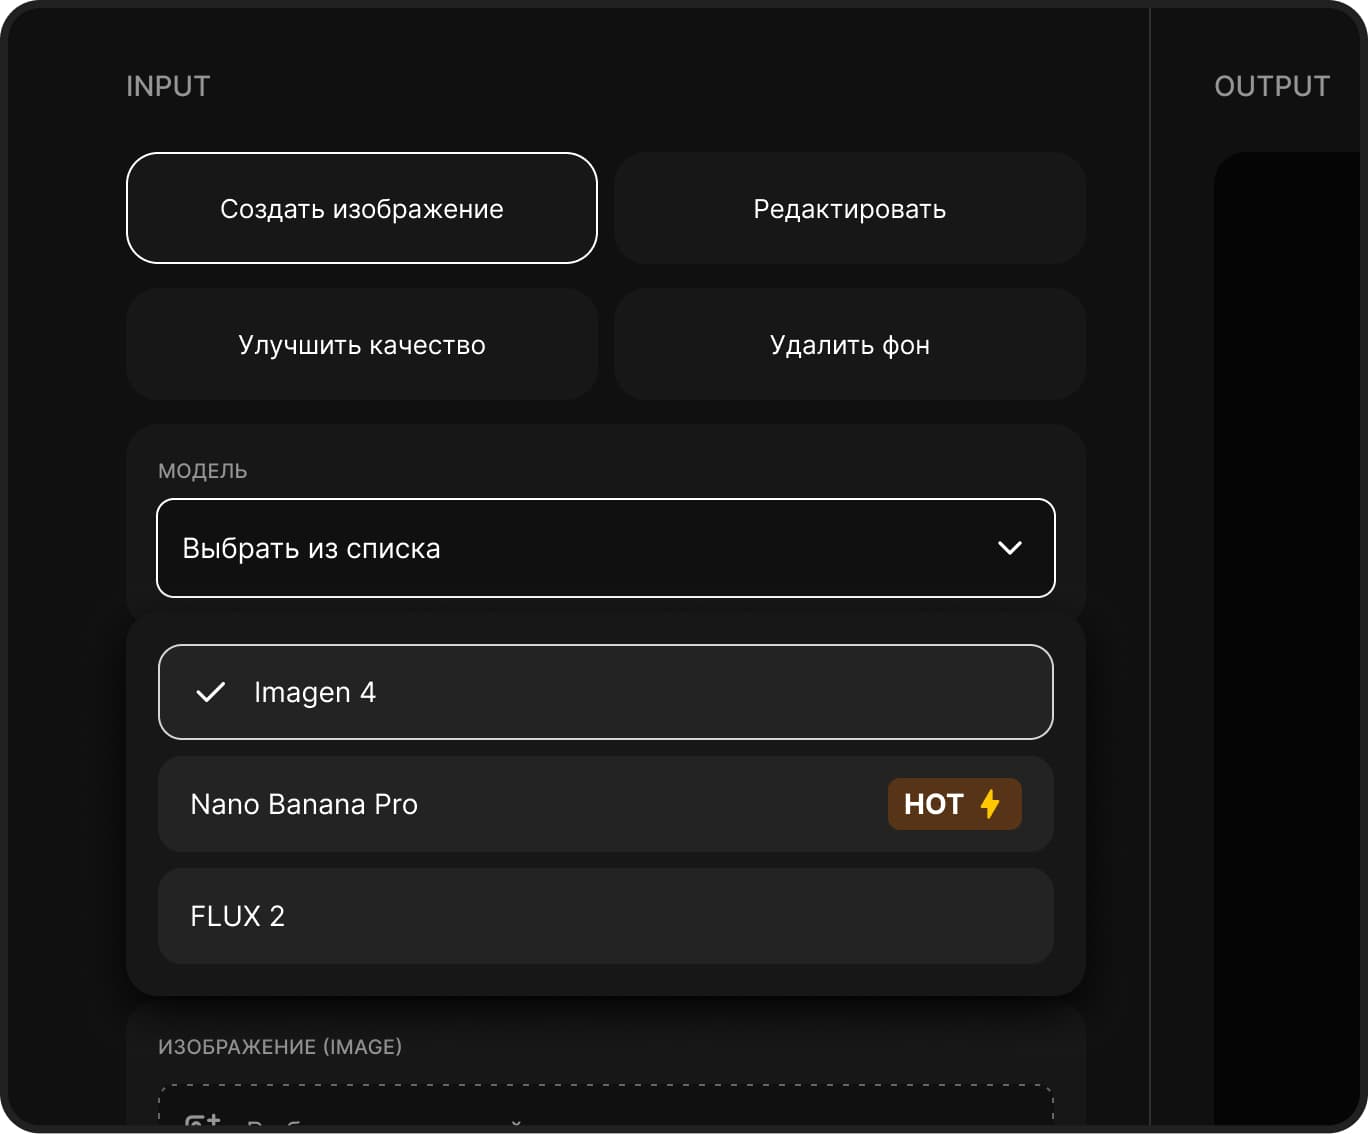Collapse the model list via chevron arrow
This screenshot has height=1134, width=1368.
click(x=1010, y=548)
